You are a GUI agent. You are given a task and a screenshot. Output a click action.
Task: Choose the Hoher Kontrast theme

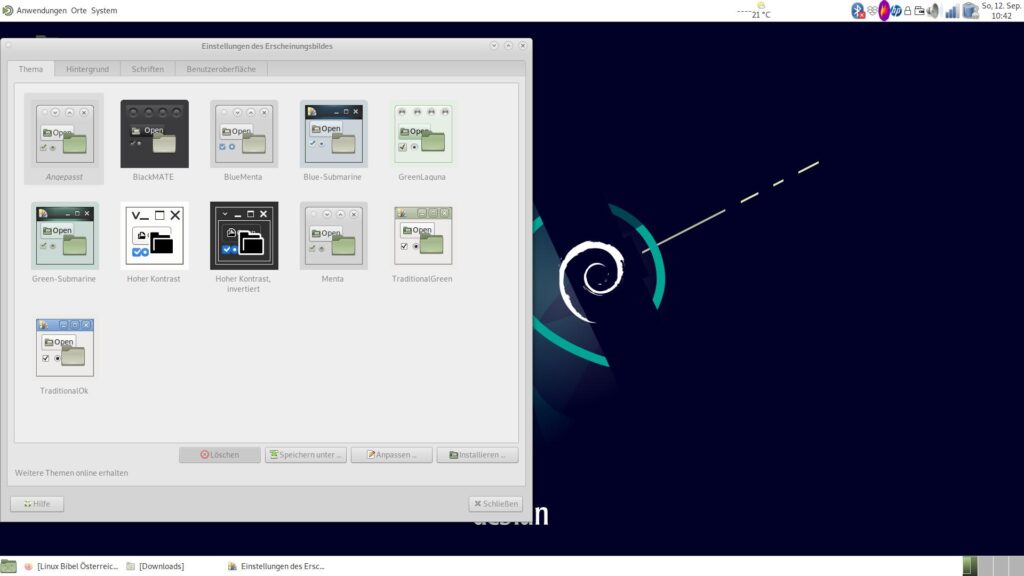(154, 236)
